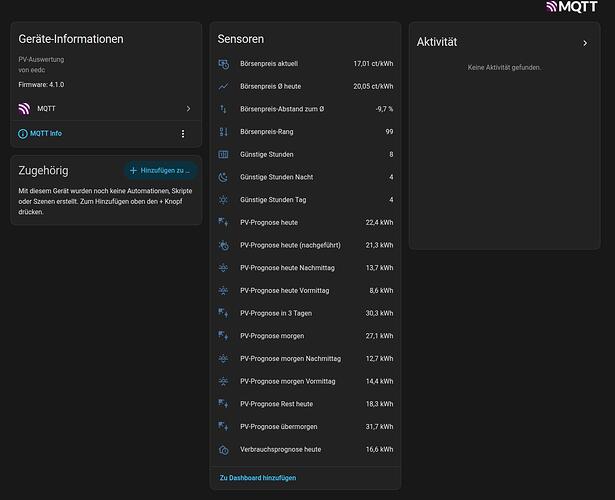Click the Verbrauchsprognose heute icon
The image size is (615, 500).
point(224,450)
